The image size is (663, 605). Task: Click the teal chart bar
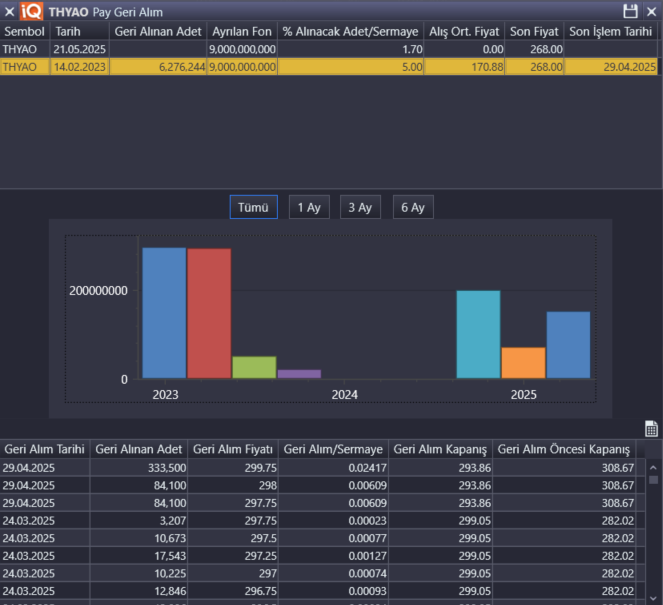pyautogui.click(x=478, y=334)
